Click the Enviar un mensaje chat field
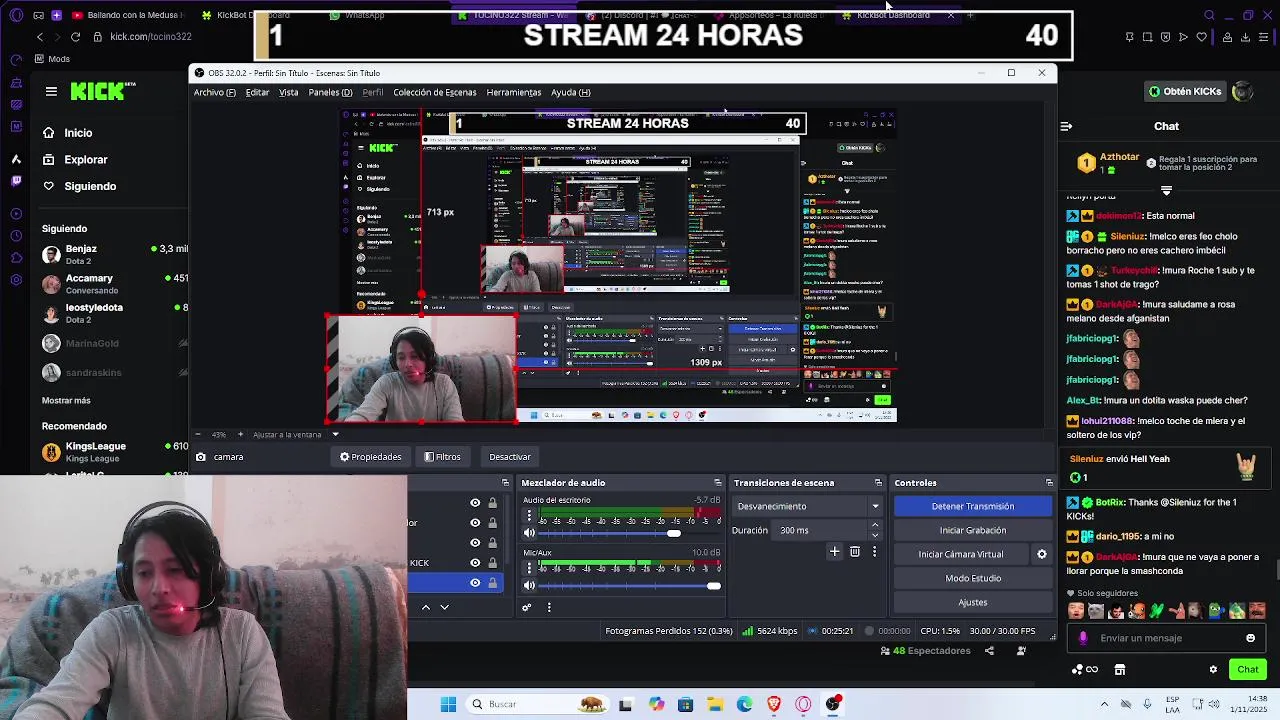 point(1165,638)
